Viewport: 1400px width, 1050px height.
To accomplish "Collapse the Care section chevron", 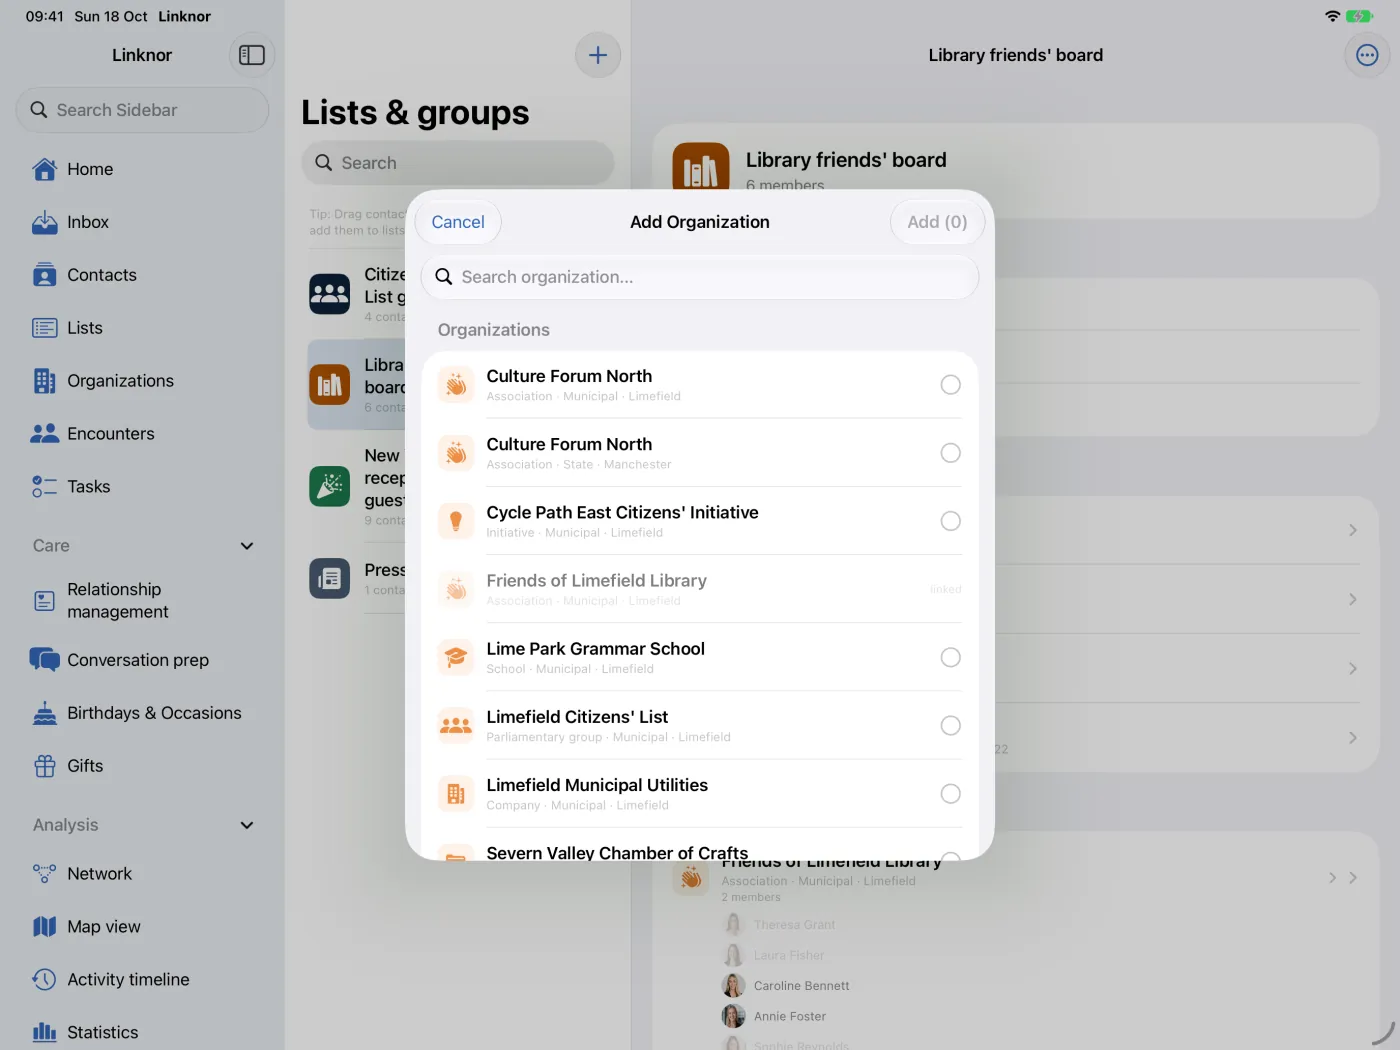I will (x=247, y=546).
